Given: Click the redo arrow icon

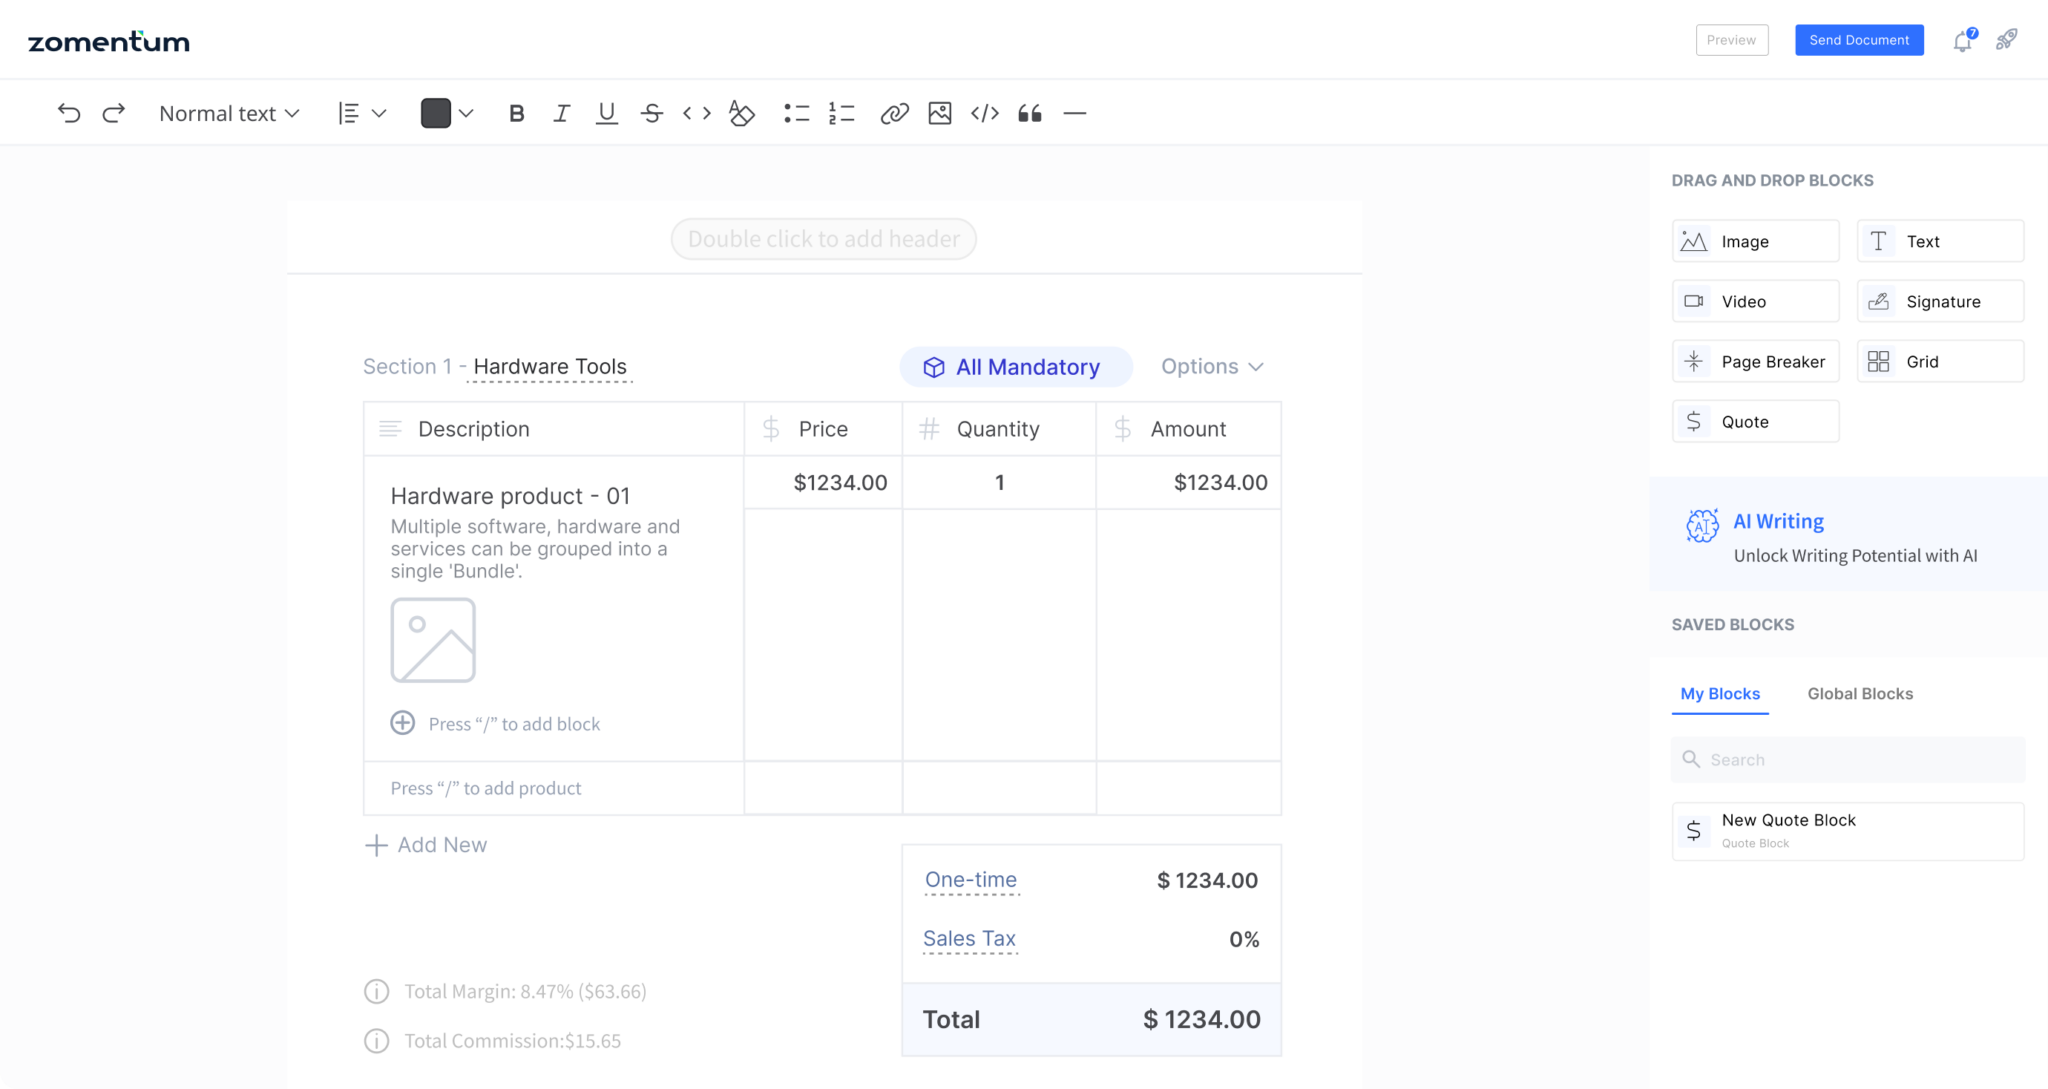Looking at the screenshot, I should (x=114, y=113).
